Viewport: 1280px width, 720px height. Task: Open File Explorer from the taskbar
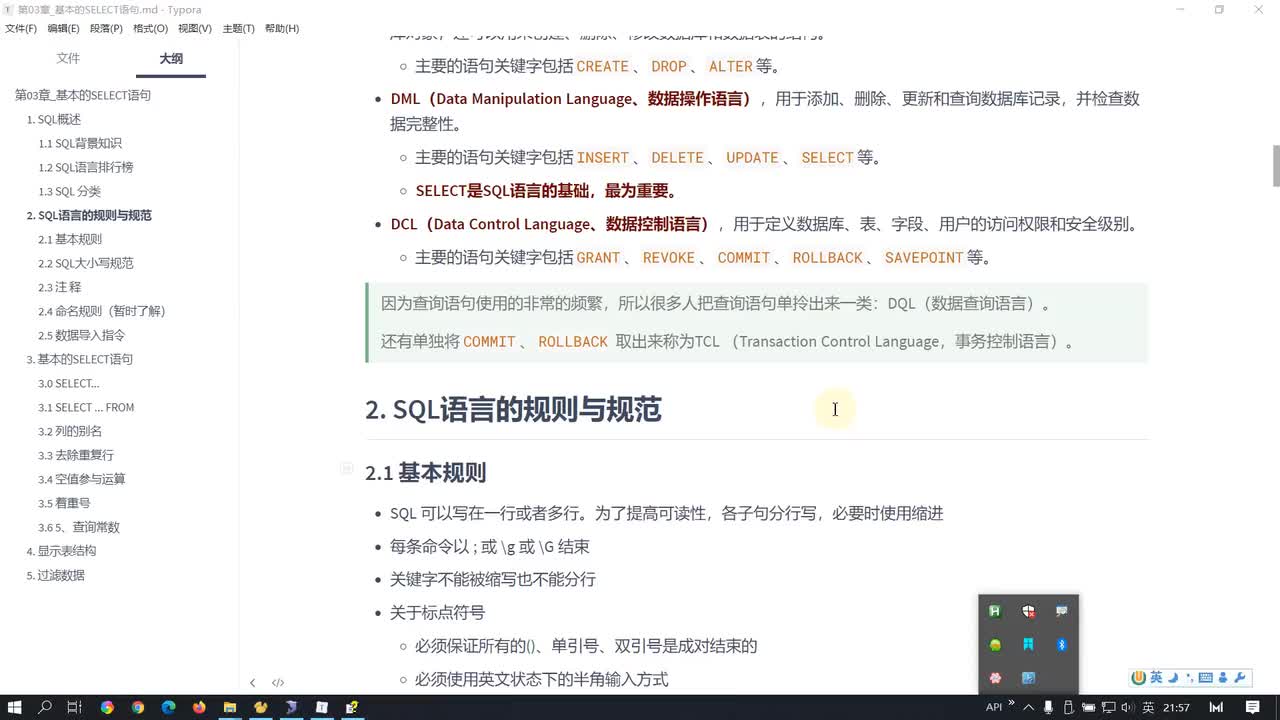230,707
